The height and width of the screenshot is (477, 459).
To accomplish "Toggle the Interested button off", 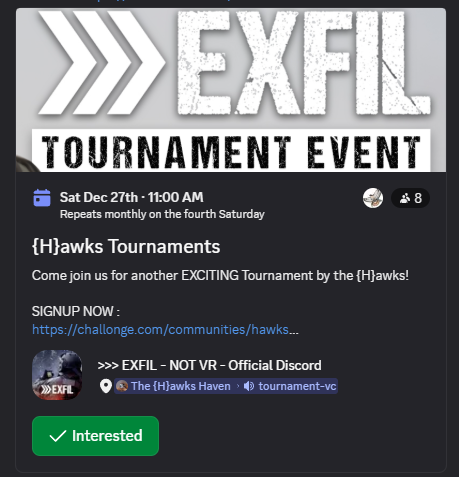I will (x=95, y=436).
